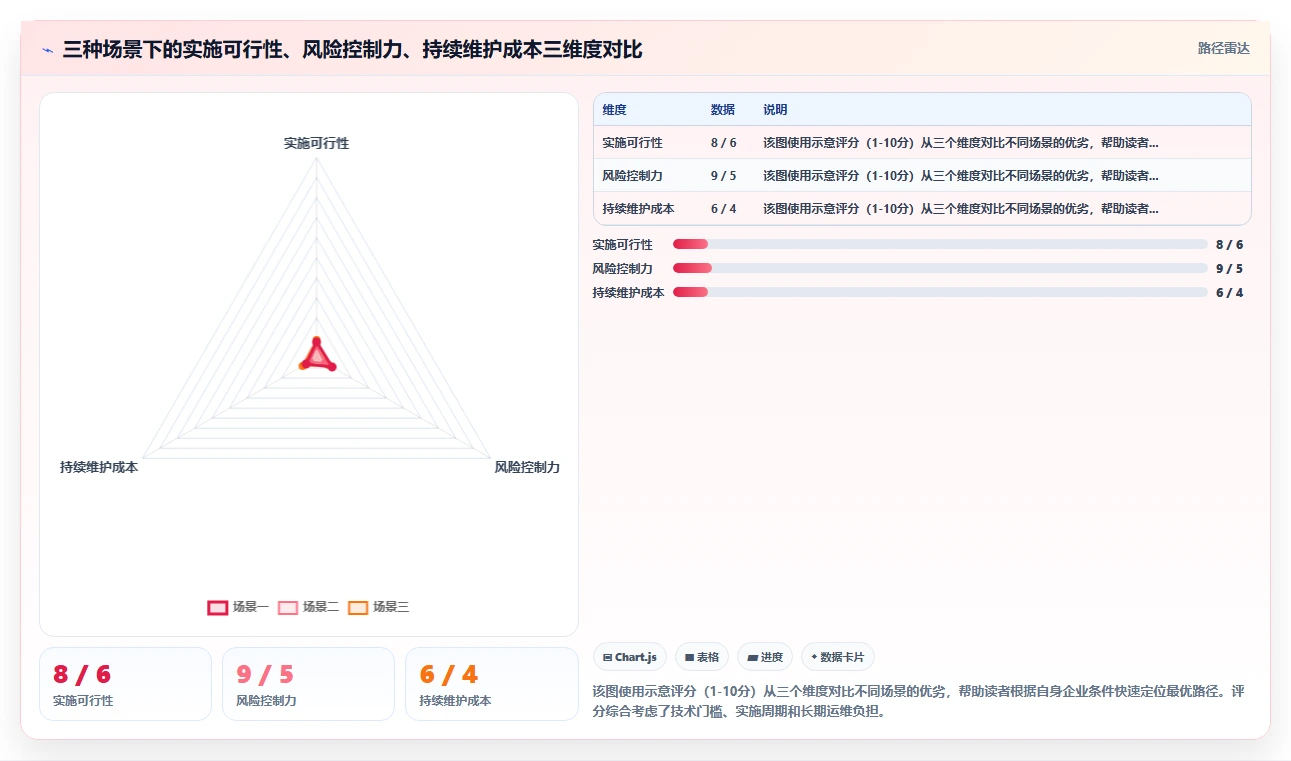
Task: Click the description paragraph below tags
Action: pos(918,701)
